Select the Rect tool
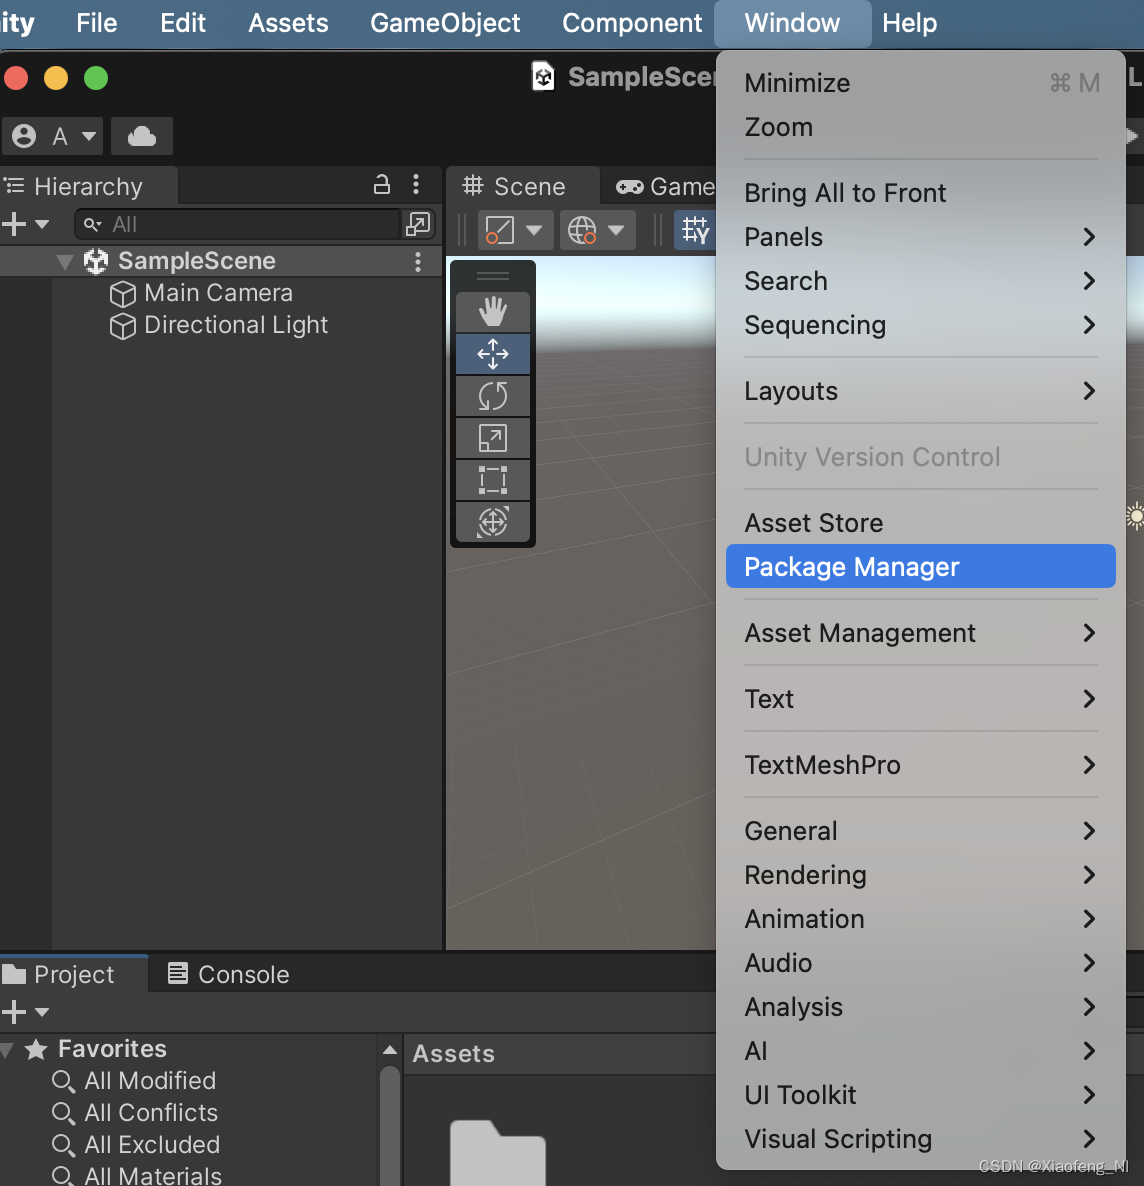Image resolution: width=1144 pixels, height=1186 pixels. (x=492, y=479)
